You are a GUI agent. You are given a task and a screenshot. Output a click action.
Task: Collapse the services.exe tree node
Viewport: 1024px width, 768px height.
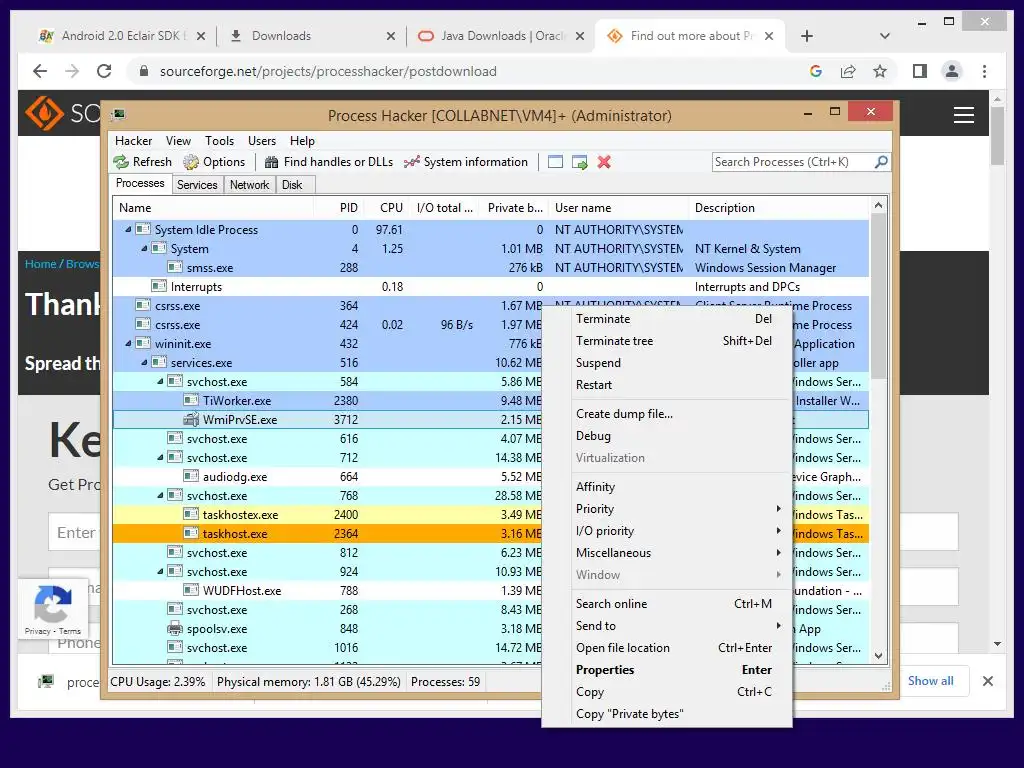pos(144,362)
